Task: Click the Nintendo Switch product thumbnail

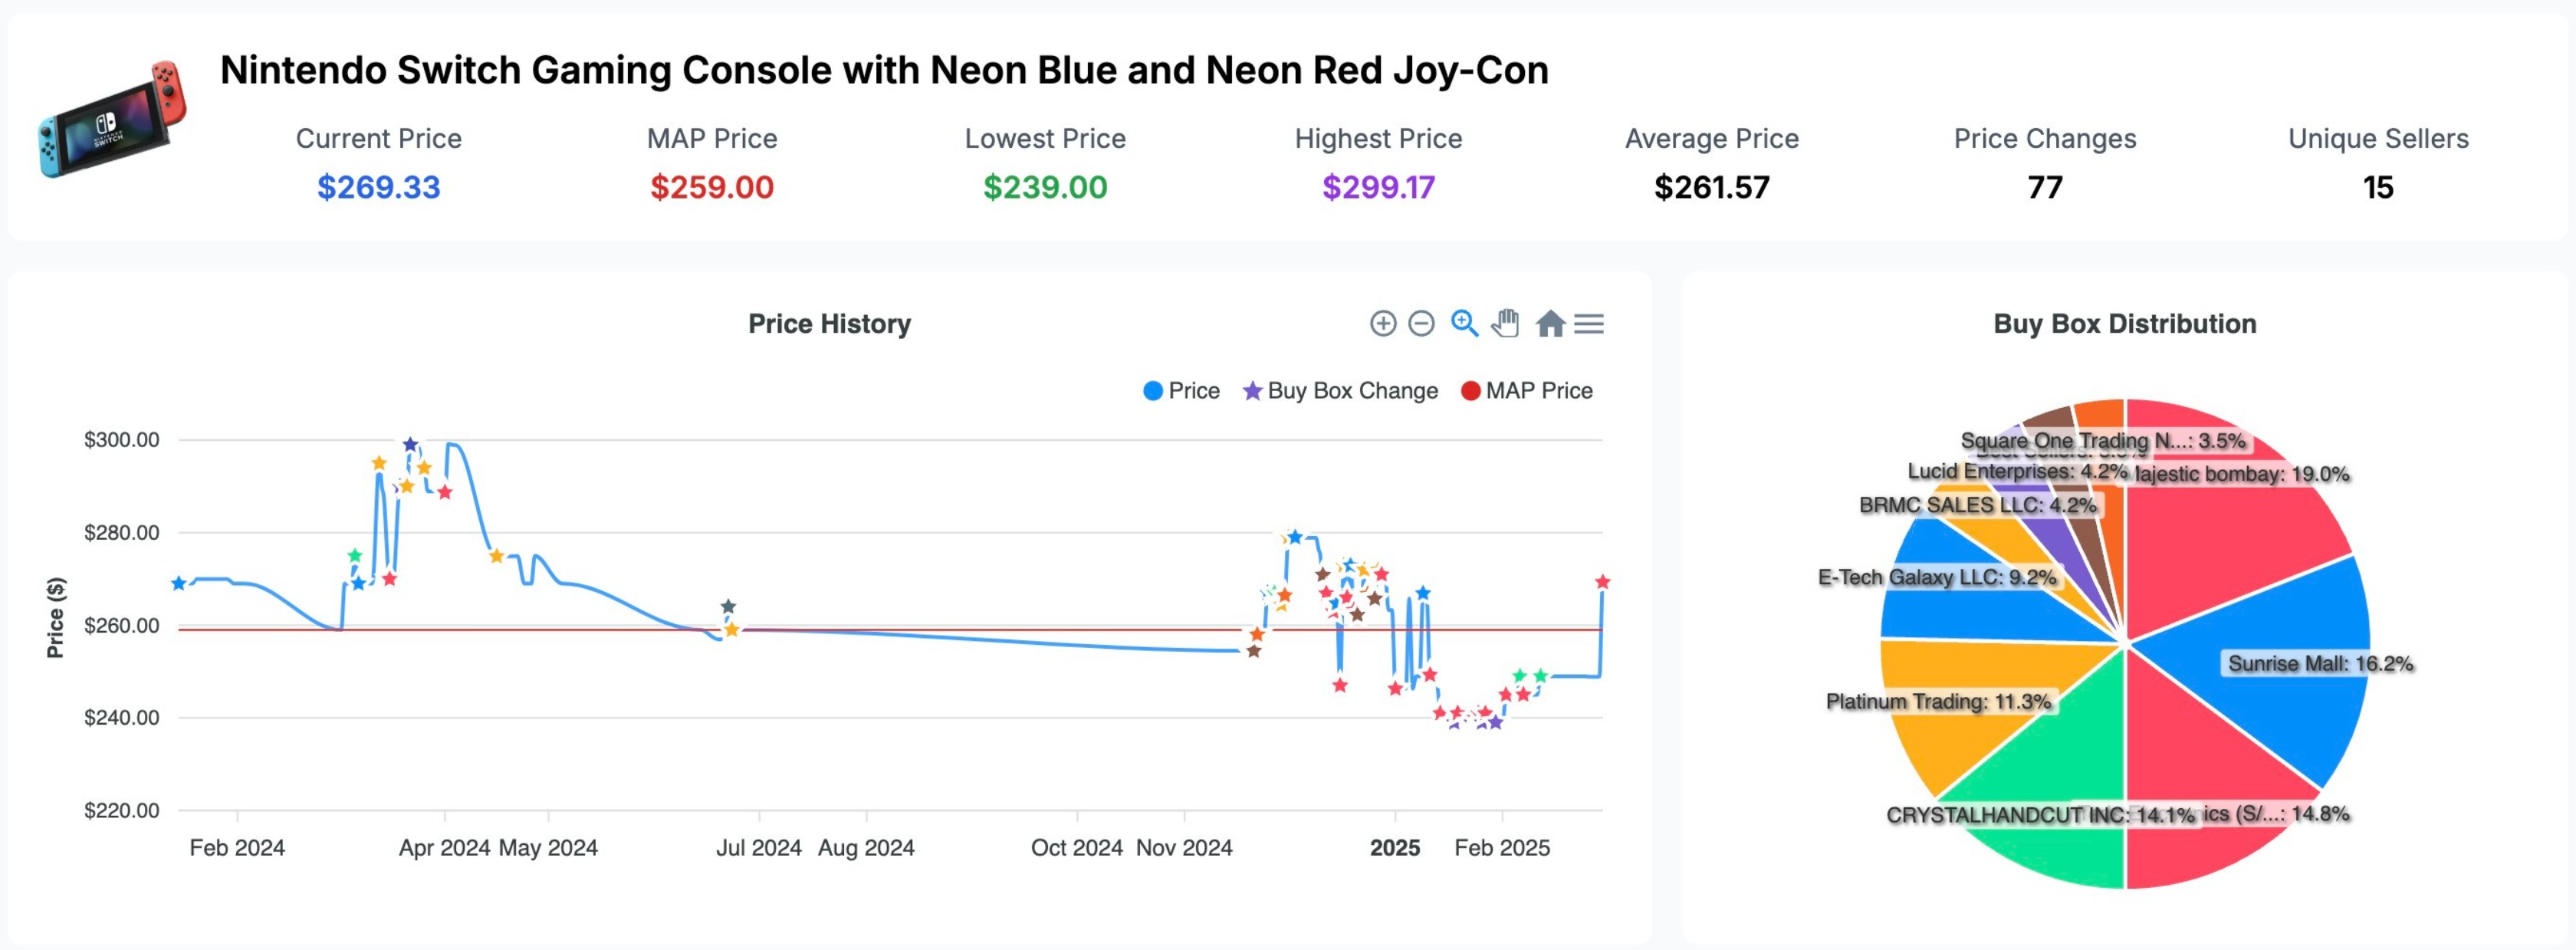Action: 112,120
